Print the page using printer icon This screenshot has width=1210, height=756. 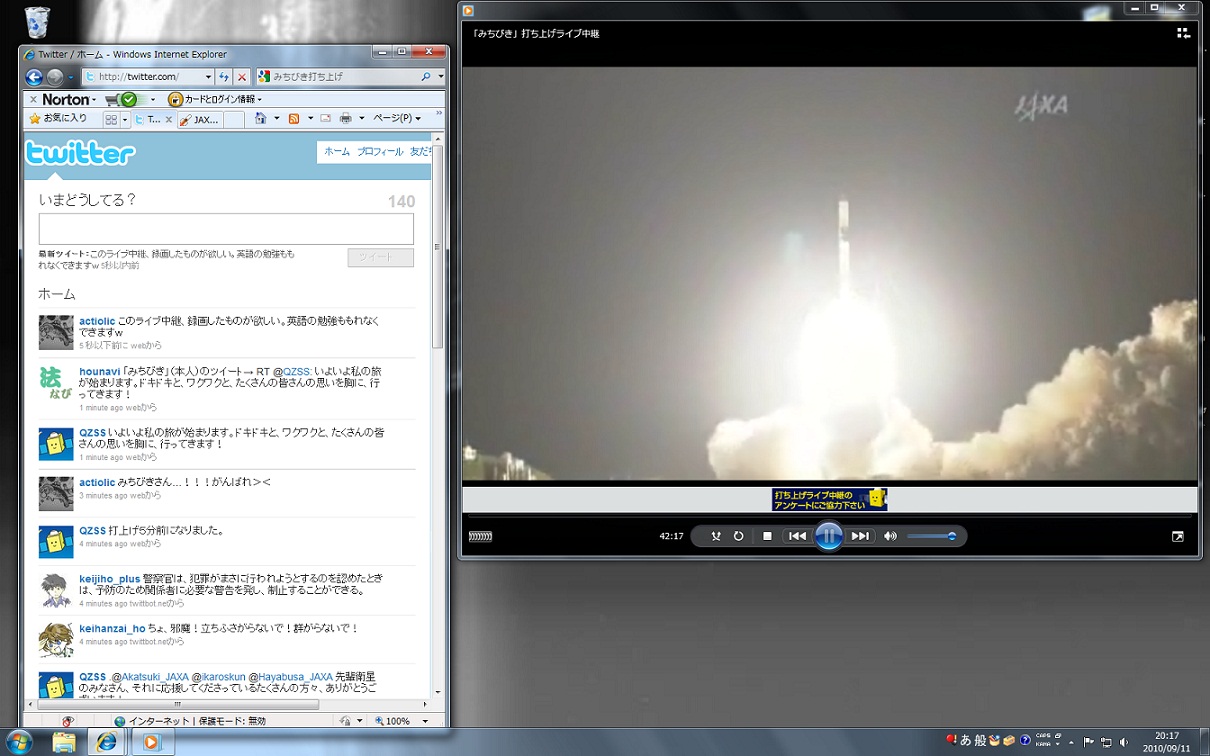(345, 119)
